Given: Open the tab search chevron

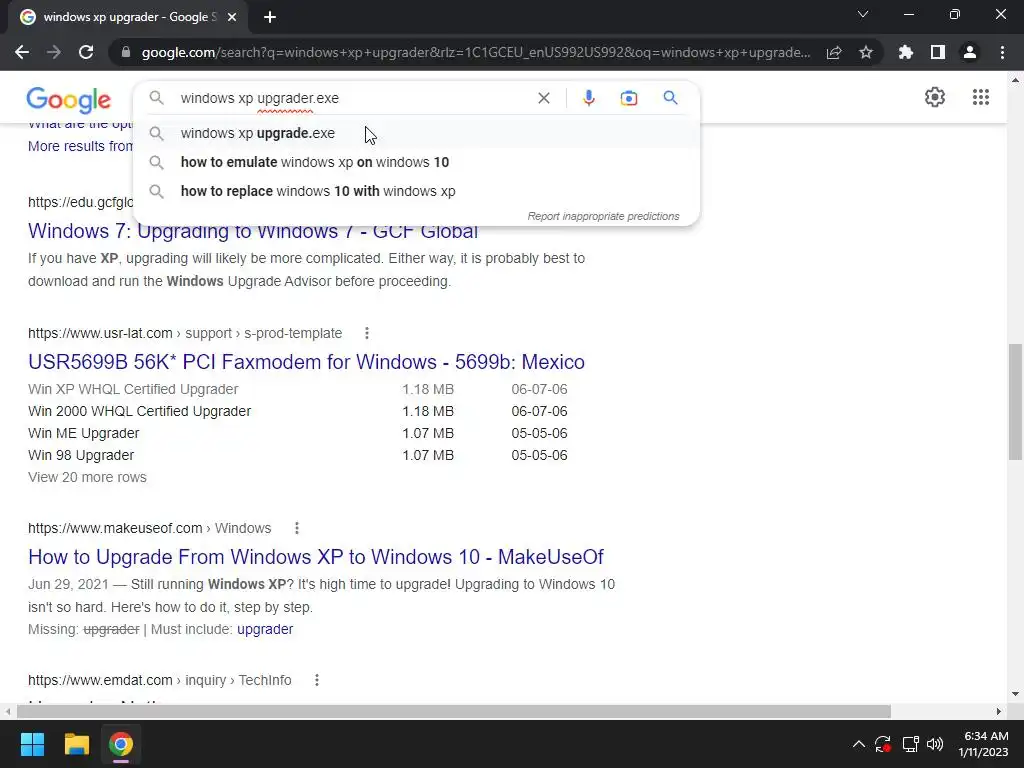Looking at the screenshot, I should click(x=863, y=14).
